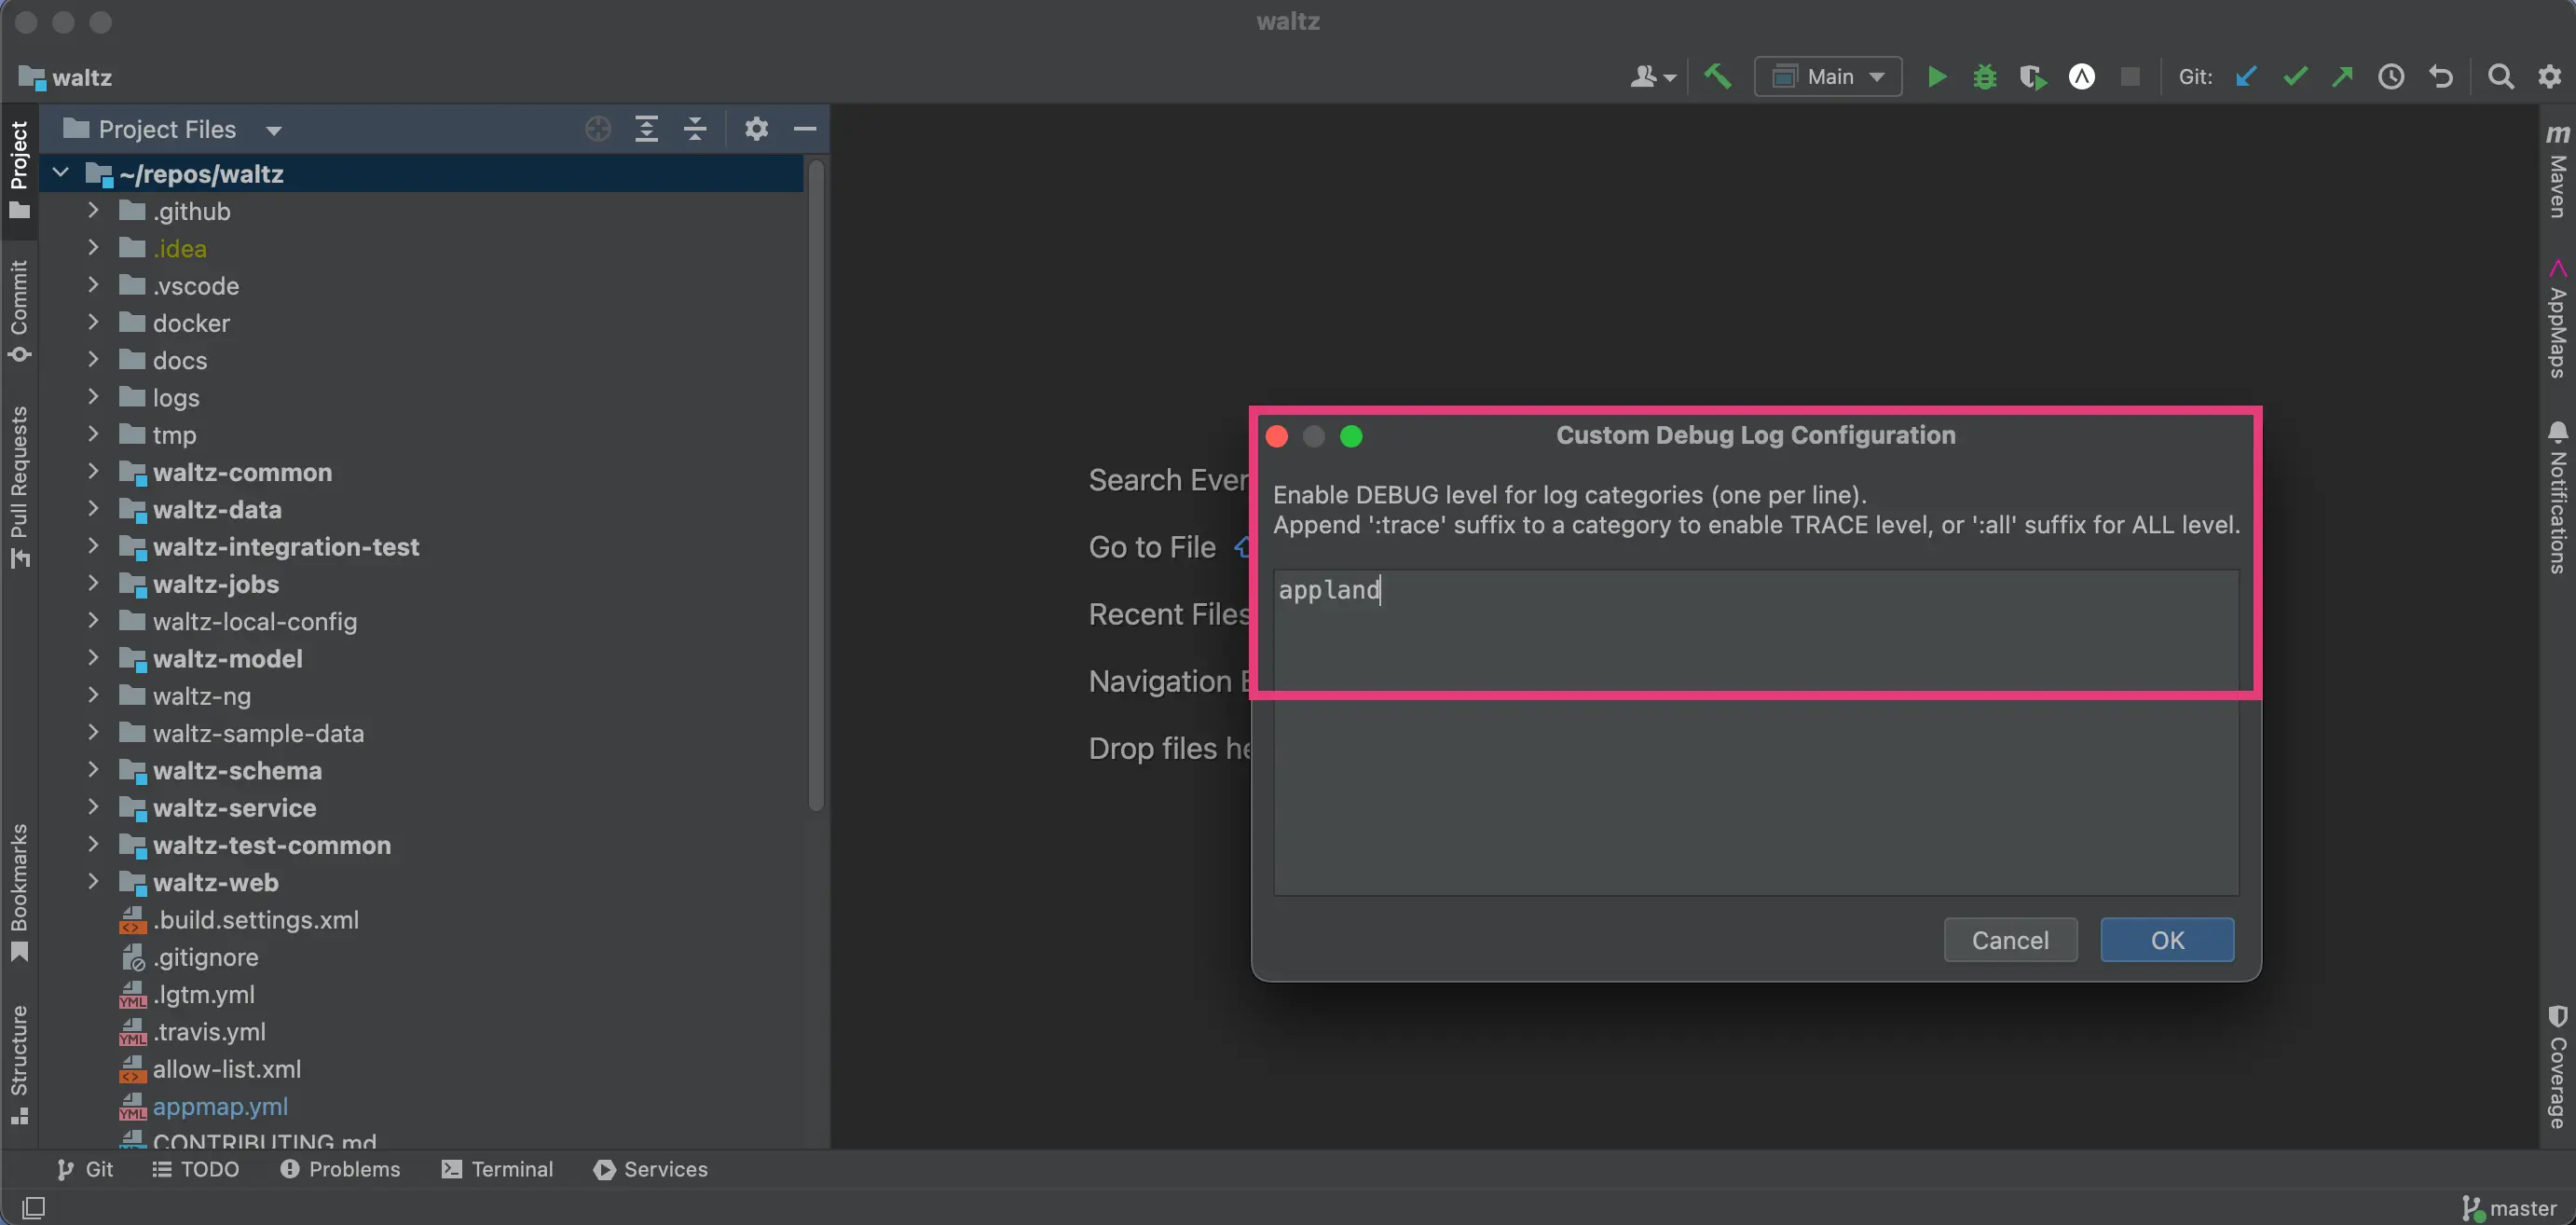Image resolution: width=2576 pixels, height=1225 pixels.
Task: Select the allow-list.xml file
Action: click(226, 1069)
